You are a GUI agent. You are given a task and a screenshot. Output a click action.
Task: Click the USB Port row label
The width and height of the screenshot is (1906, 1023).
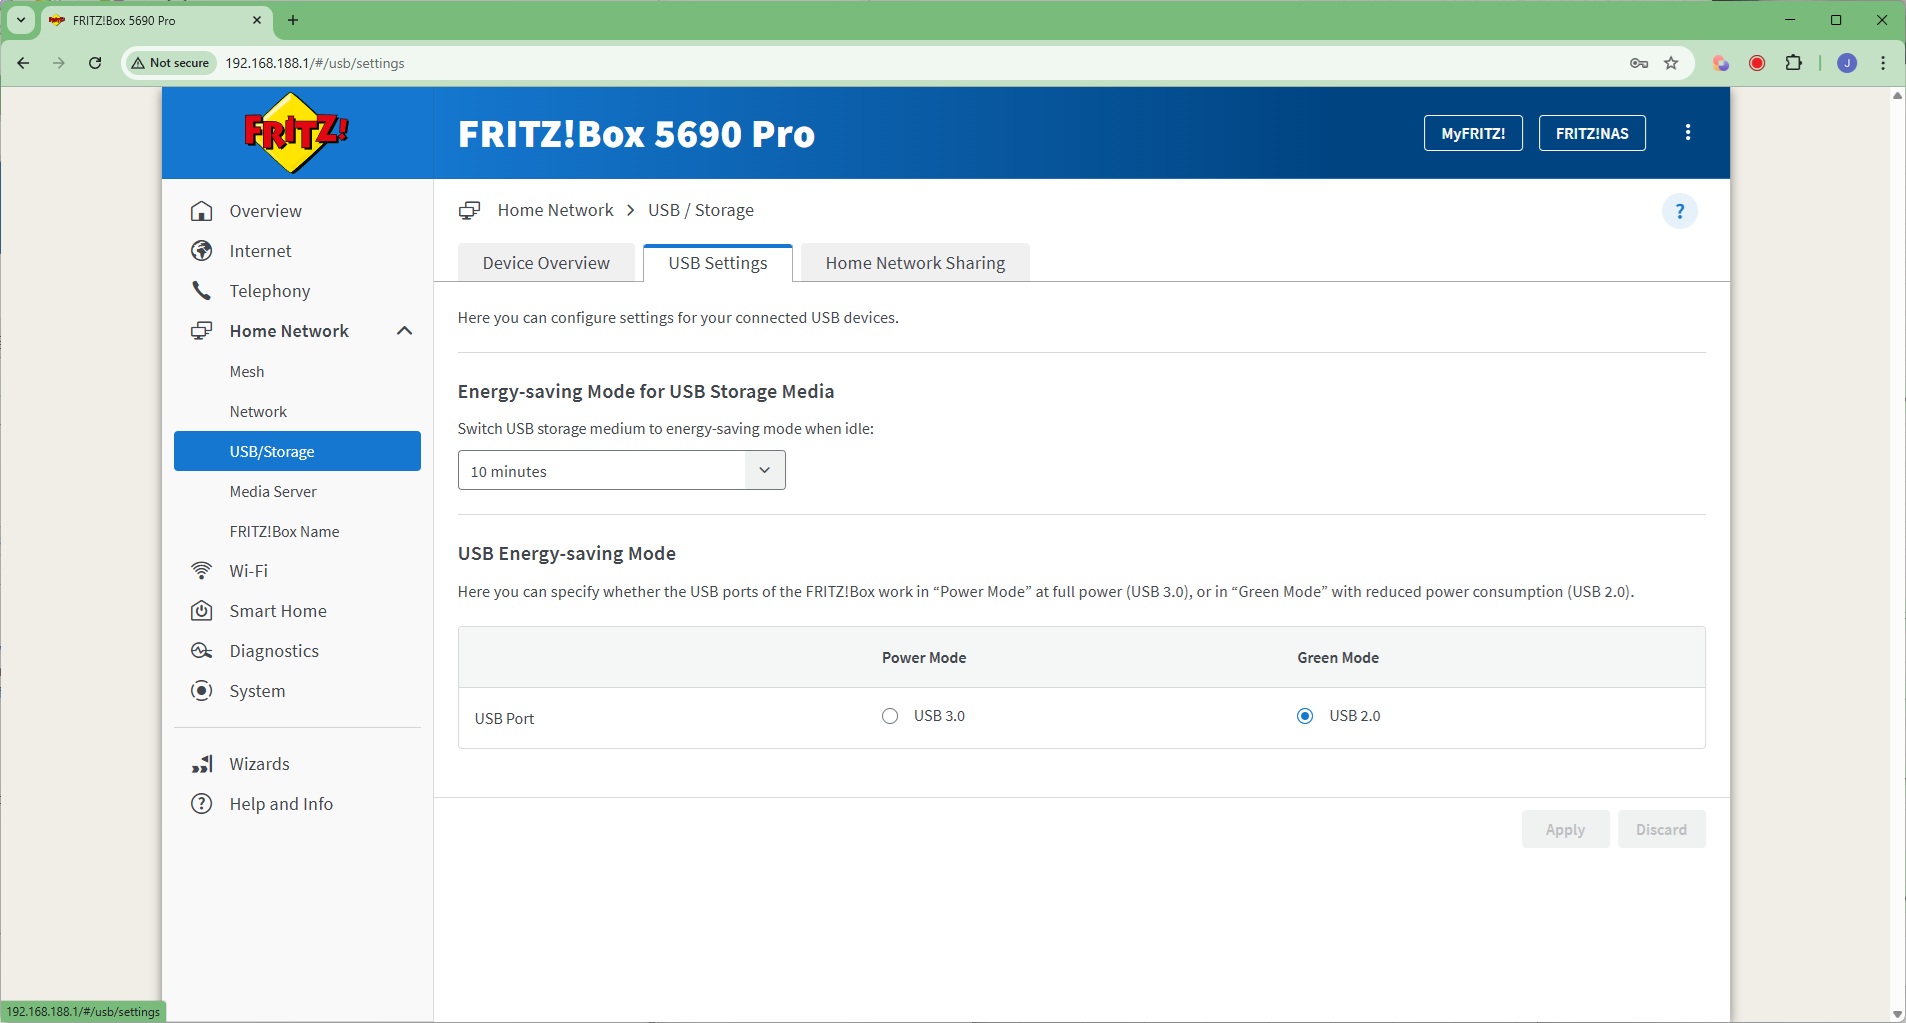pos(505,718)
